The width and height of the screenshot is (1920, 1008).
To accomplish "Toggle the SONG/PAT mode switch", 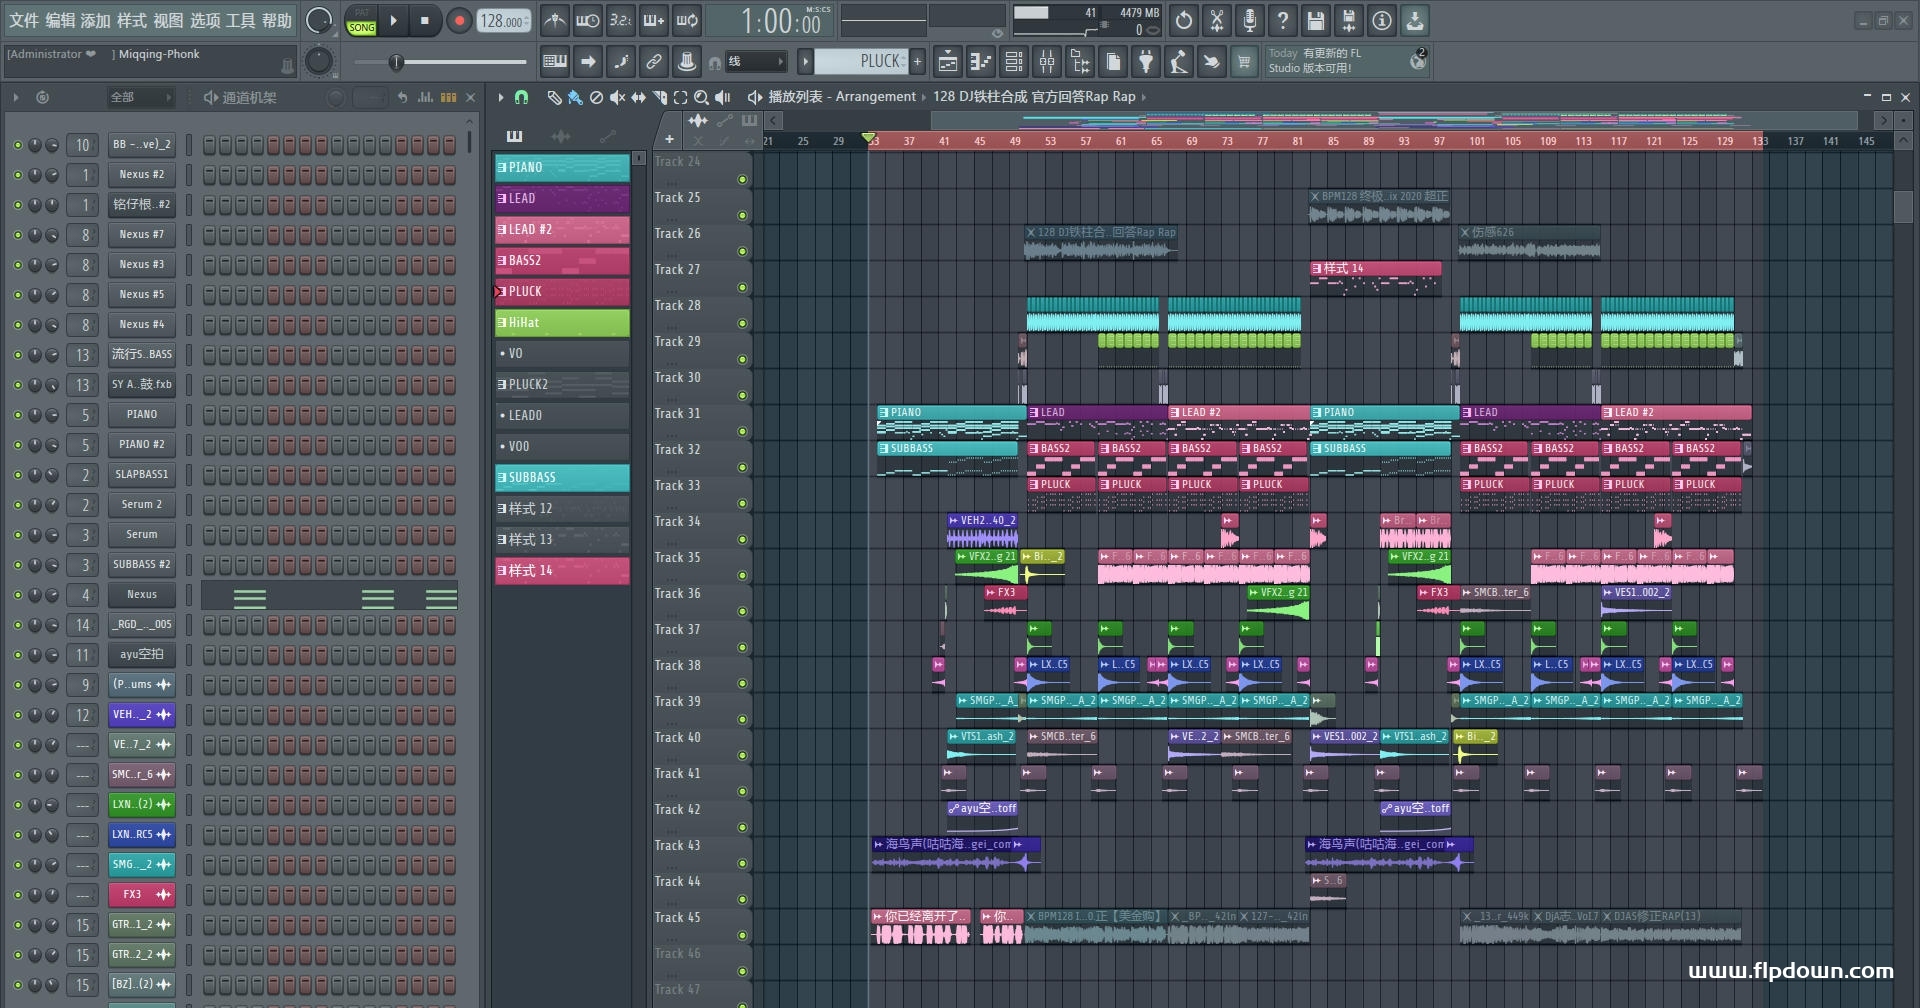I will tap(361, 21).
